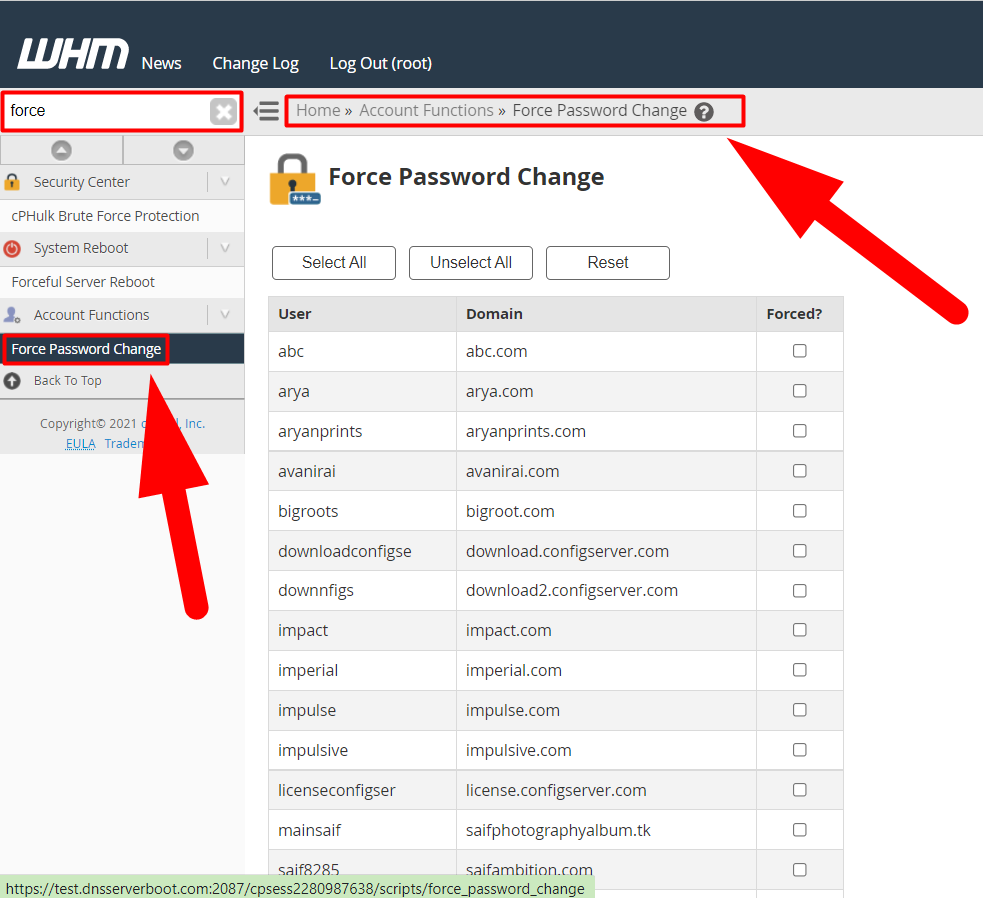Check the Forced box for saif8285
The image size is (983, 898).
tap(799, 869)
